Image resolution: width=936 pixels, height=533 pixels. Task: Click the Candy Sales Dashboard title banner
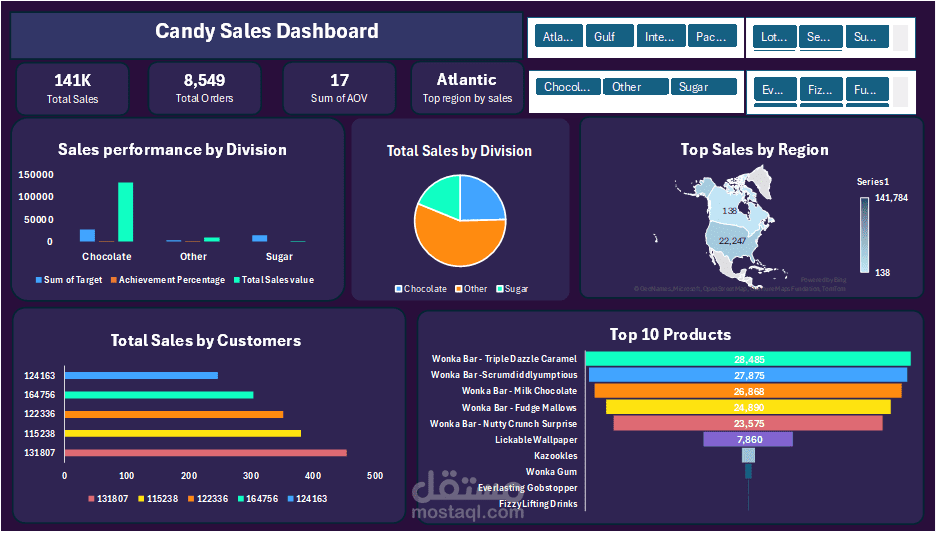click(266, 35)
